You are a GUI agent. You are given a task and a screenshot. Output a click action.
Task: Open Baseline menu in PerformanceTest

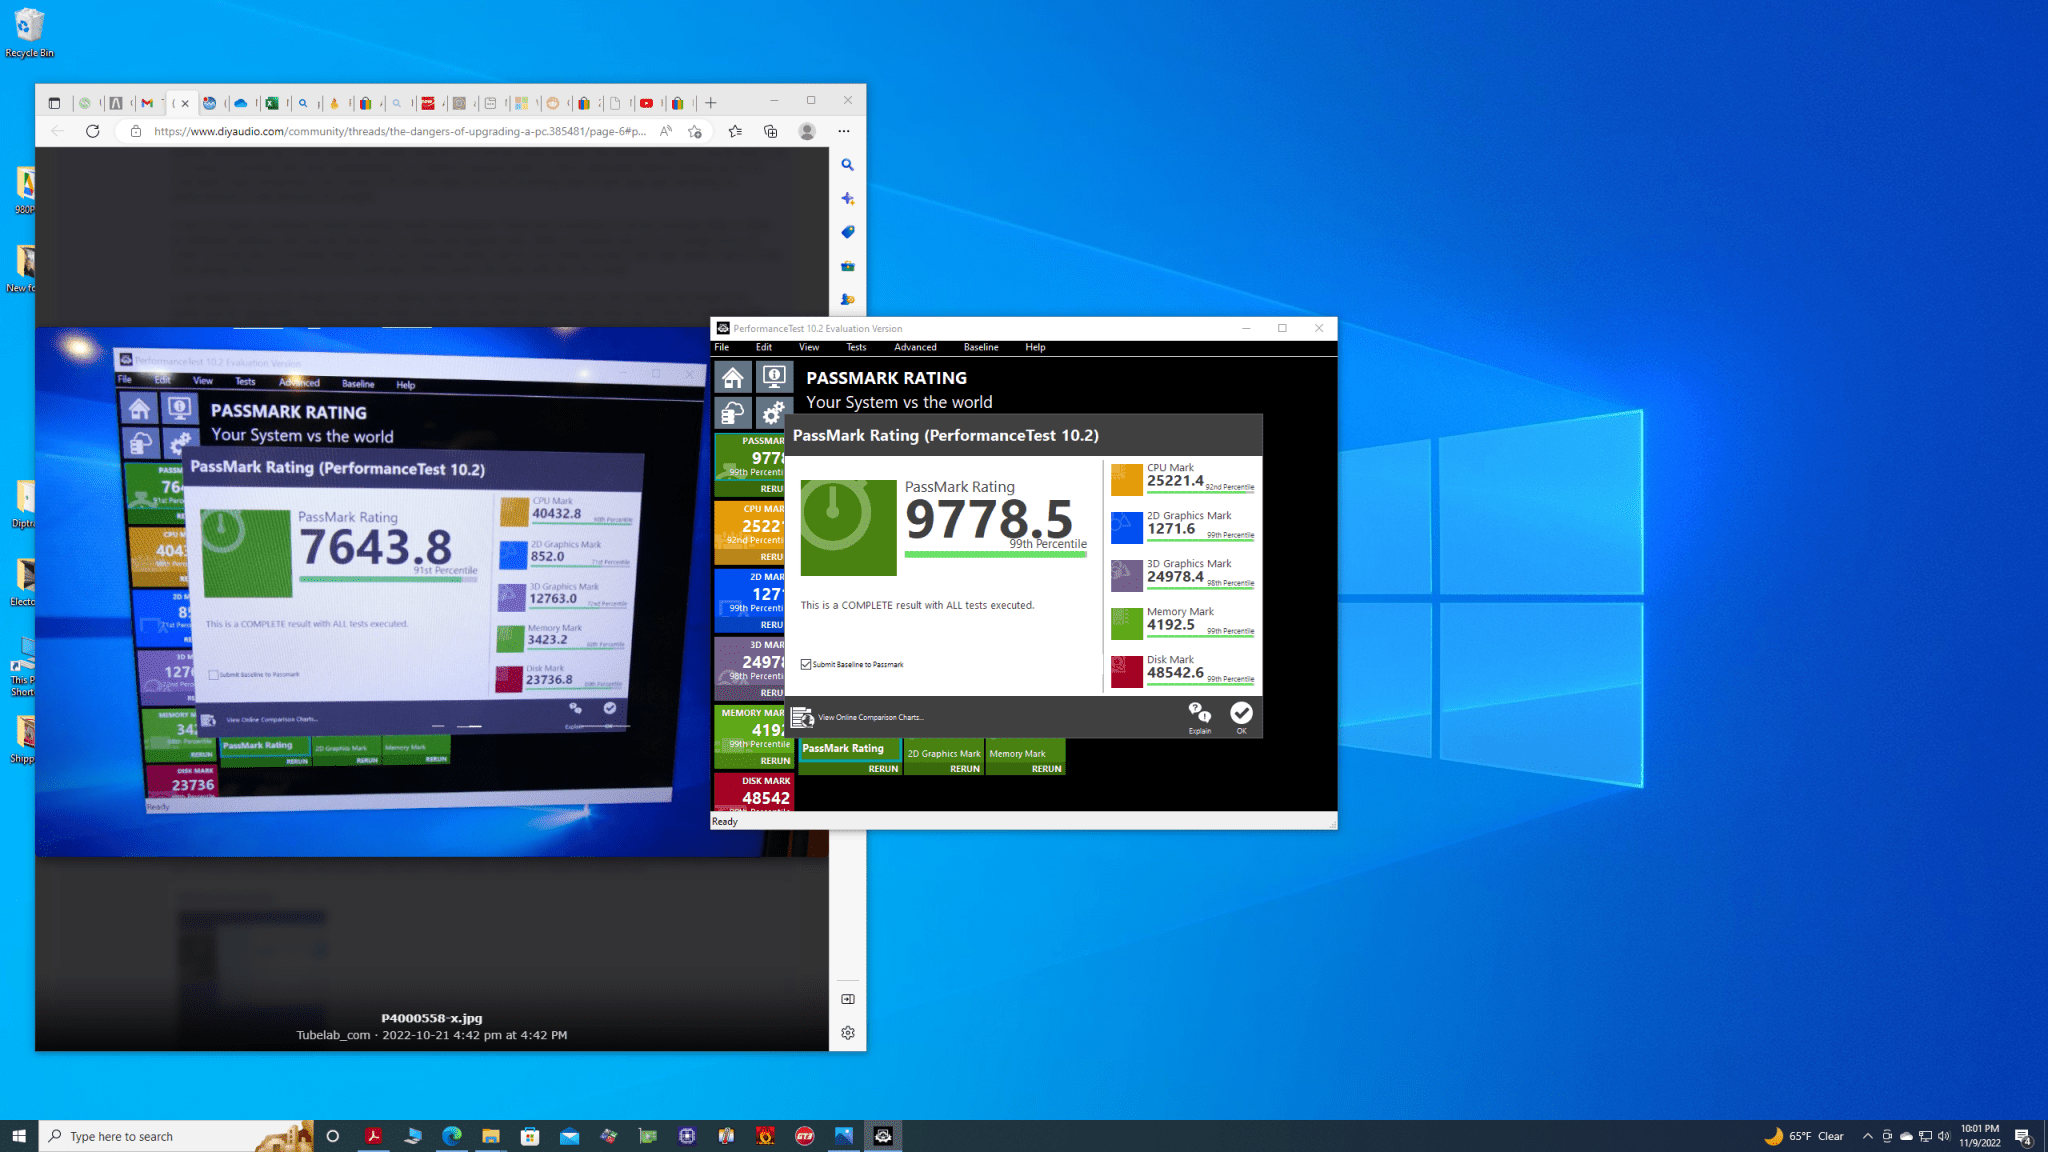(981, 347)
